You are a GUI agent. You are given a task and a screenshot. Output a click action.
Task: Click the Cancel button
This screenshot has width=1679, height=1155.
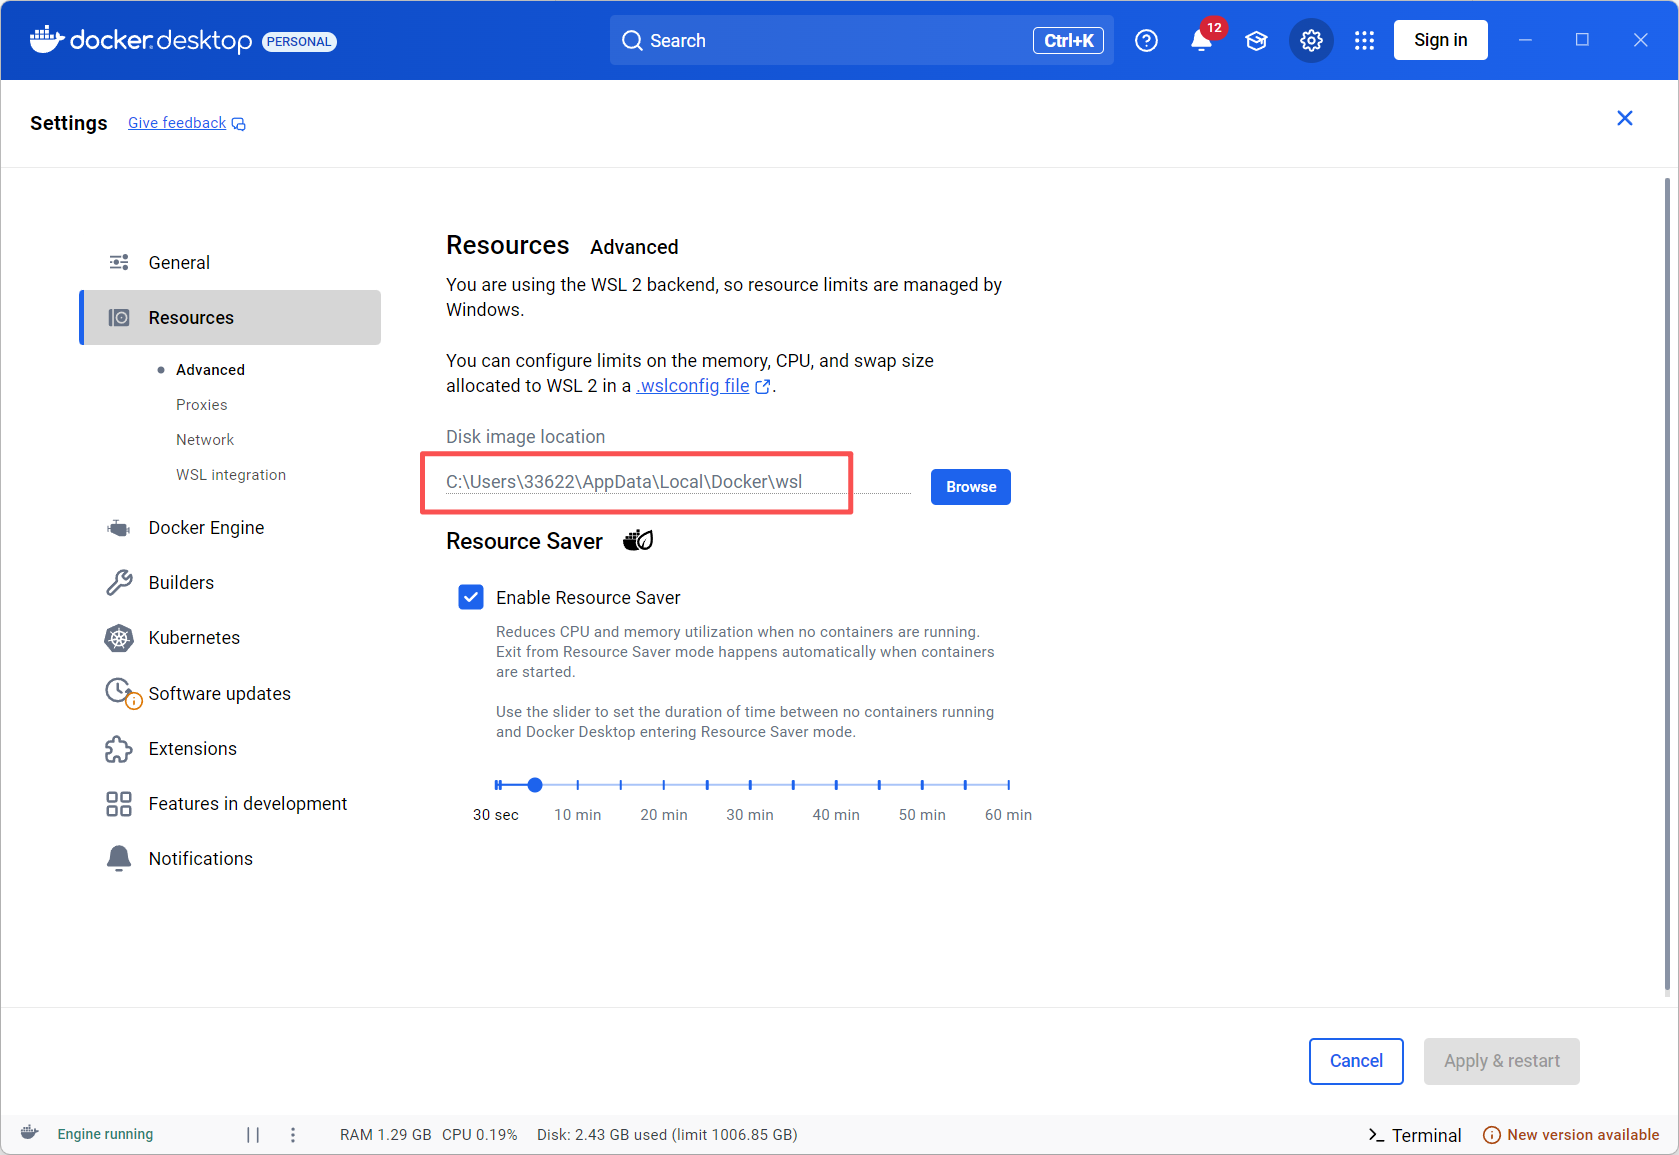[1356, 1061]
